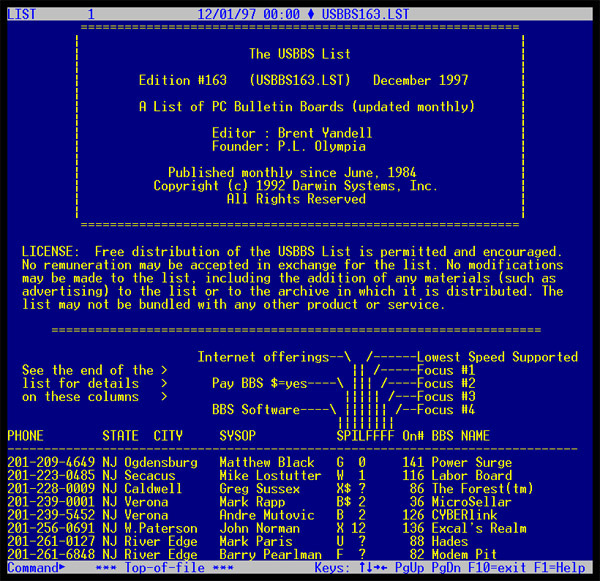Viewport: 600px width, 581px height.
Task: Click 'All Rights Reserved' text
Action: pos(296,199)
